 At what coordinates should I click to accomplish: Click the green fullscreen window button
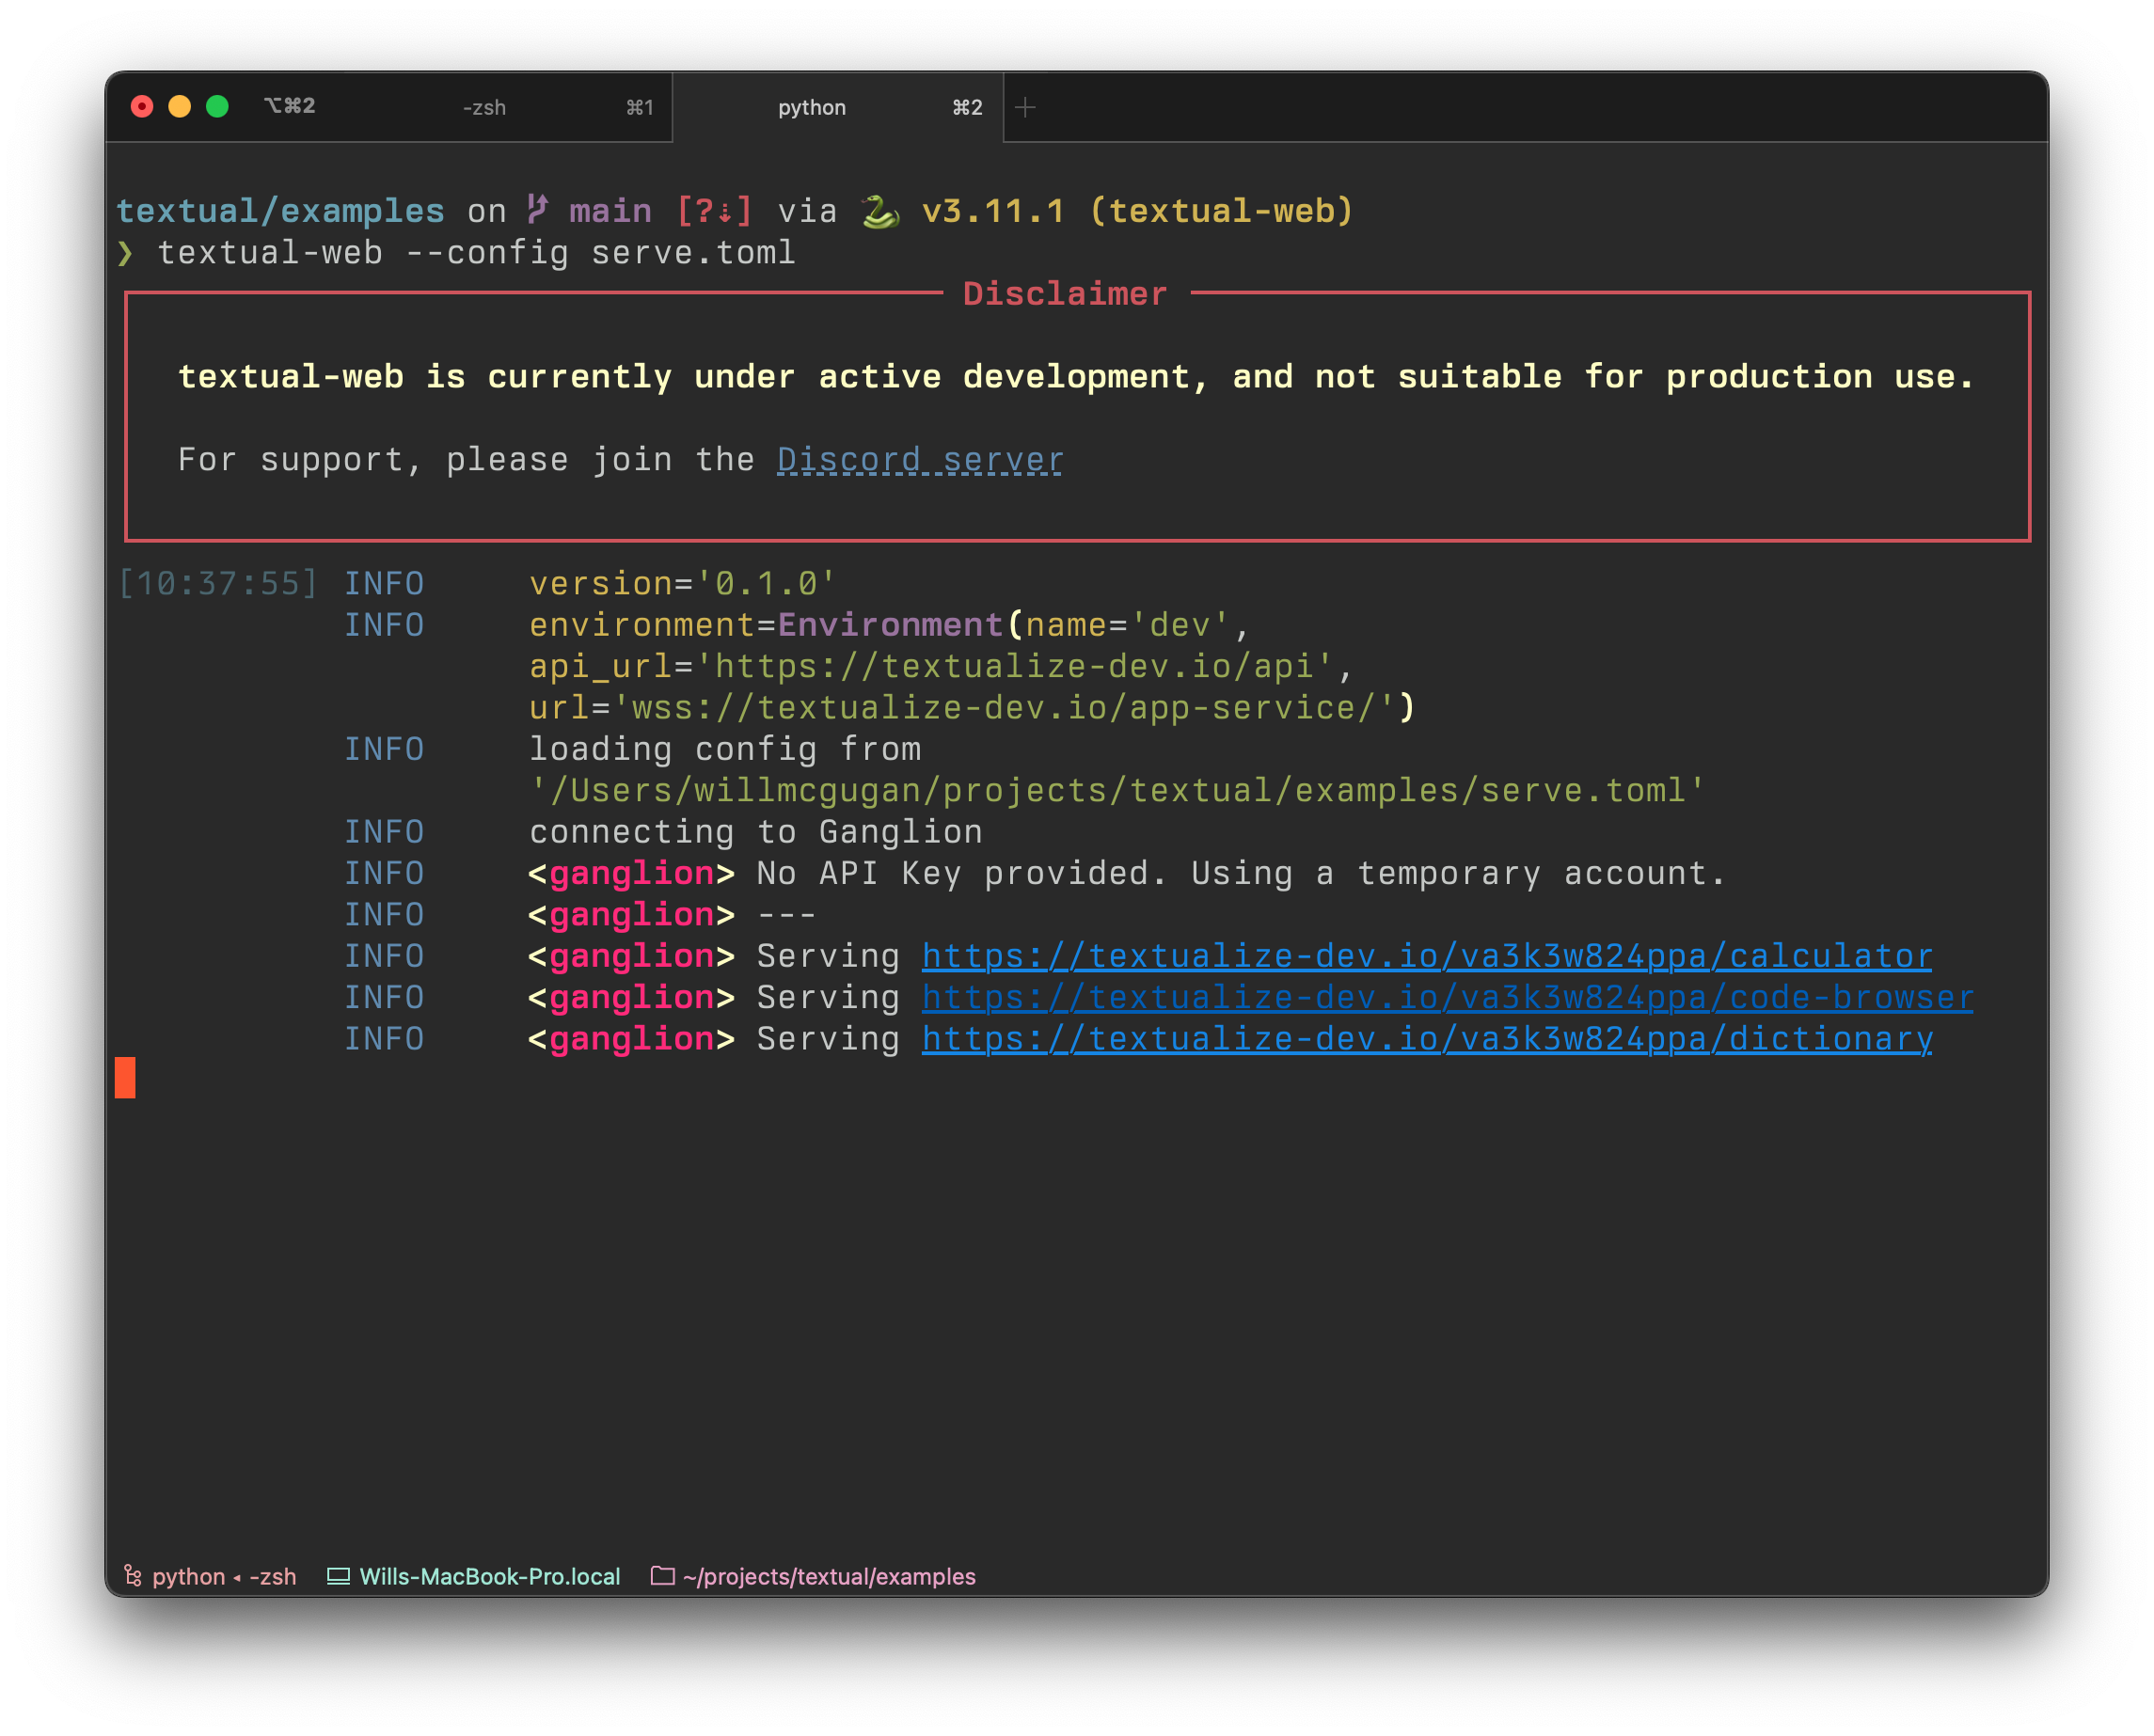point(217,106)
